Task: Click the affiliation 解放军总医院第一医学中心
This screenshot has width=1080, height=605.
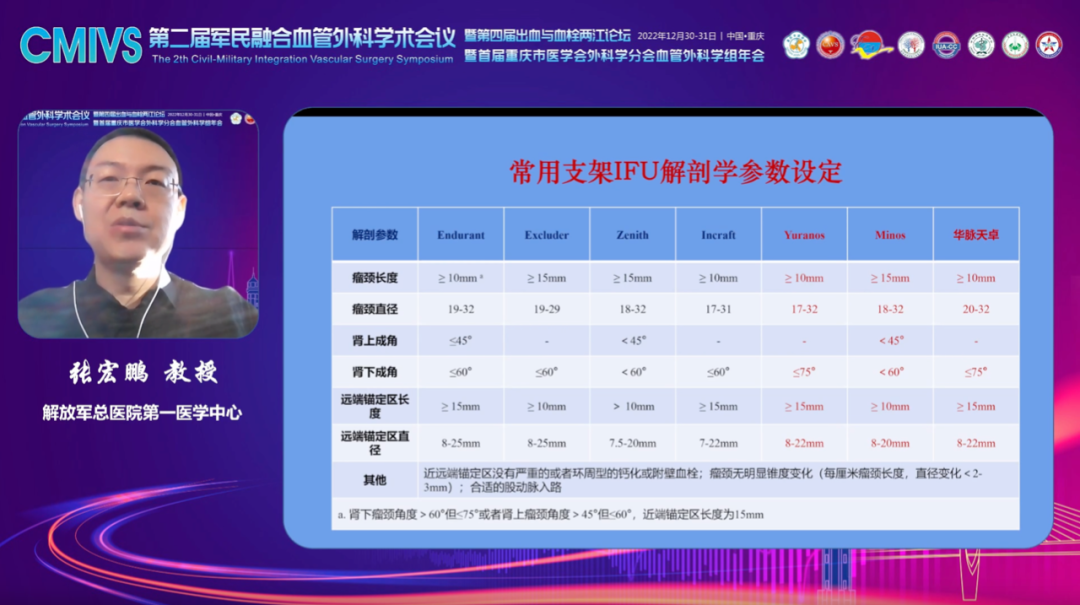Action: pos(142,413)
